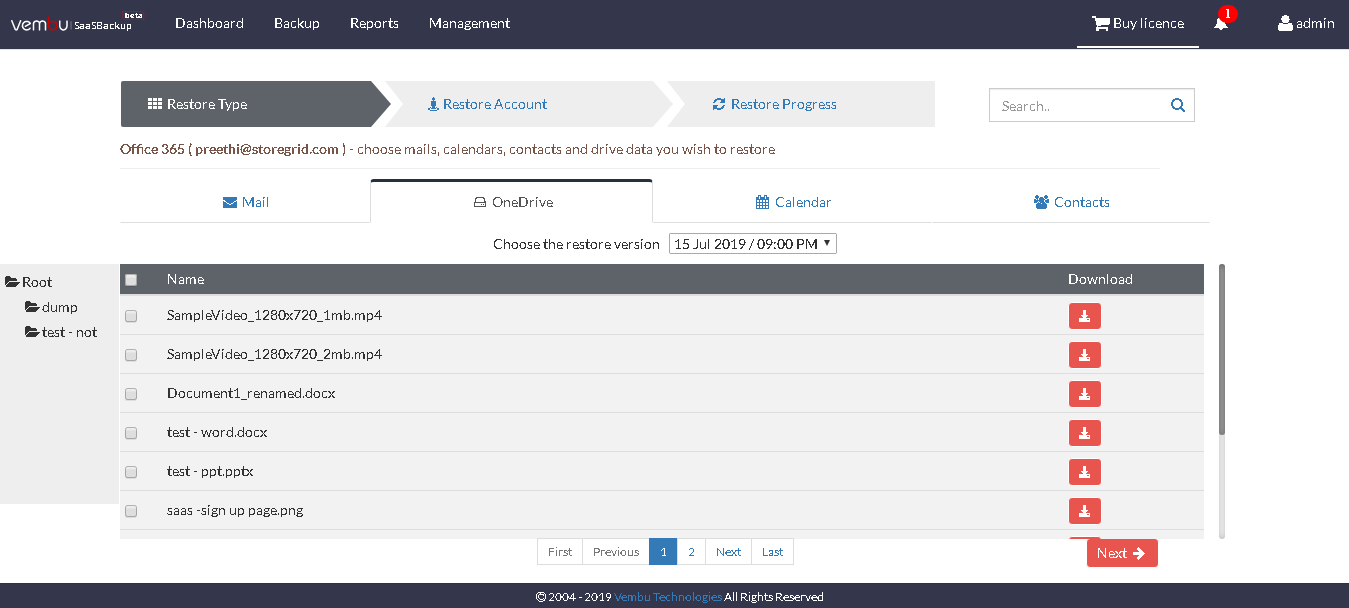Click the Restore Account download-arrow icon
The image size is (1349, 608).
pos(433,104)
